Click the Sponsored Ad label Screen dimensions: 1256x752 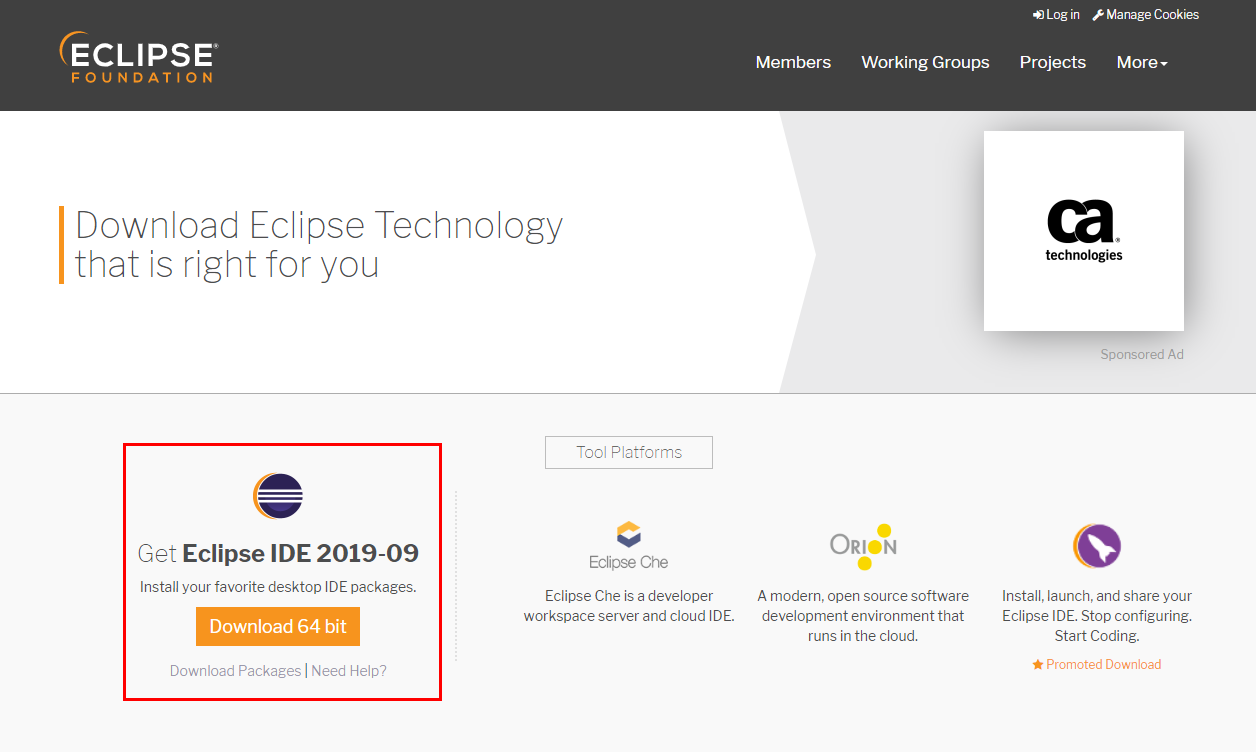(1142, 354)
